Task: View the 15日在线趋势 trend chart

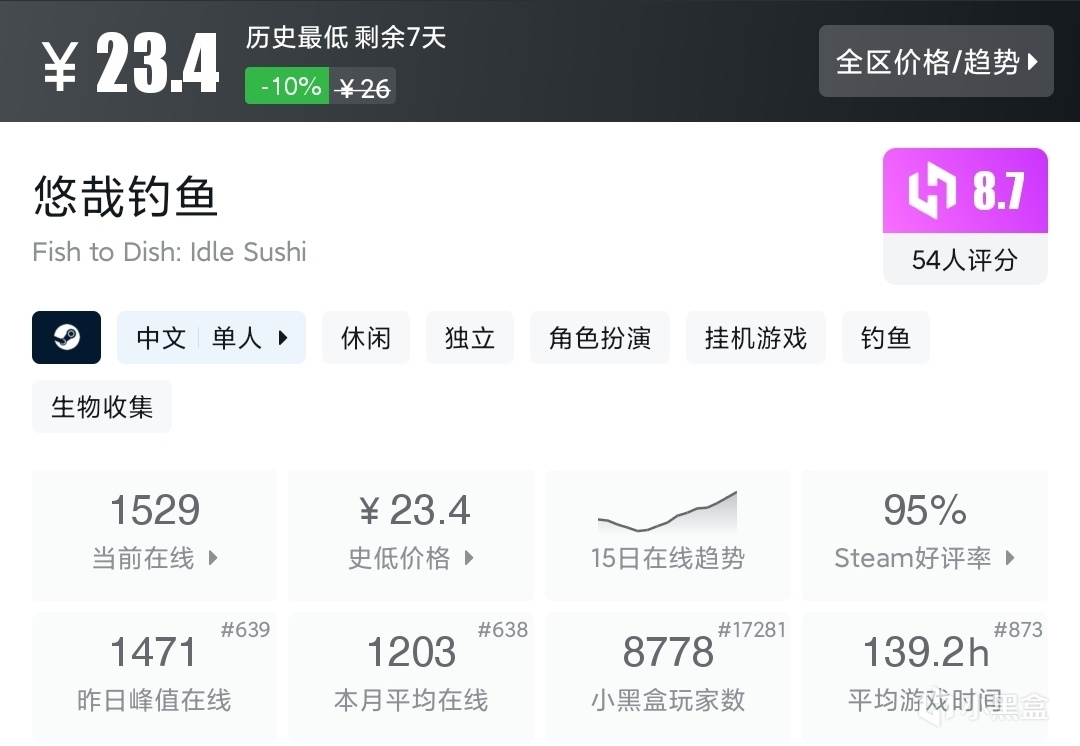Action: click(x=667, y=535)
